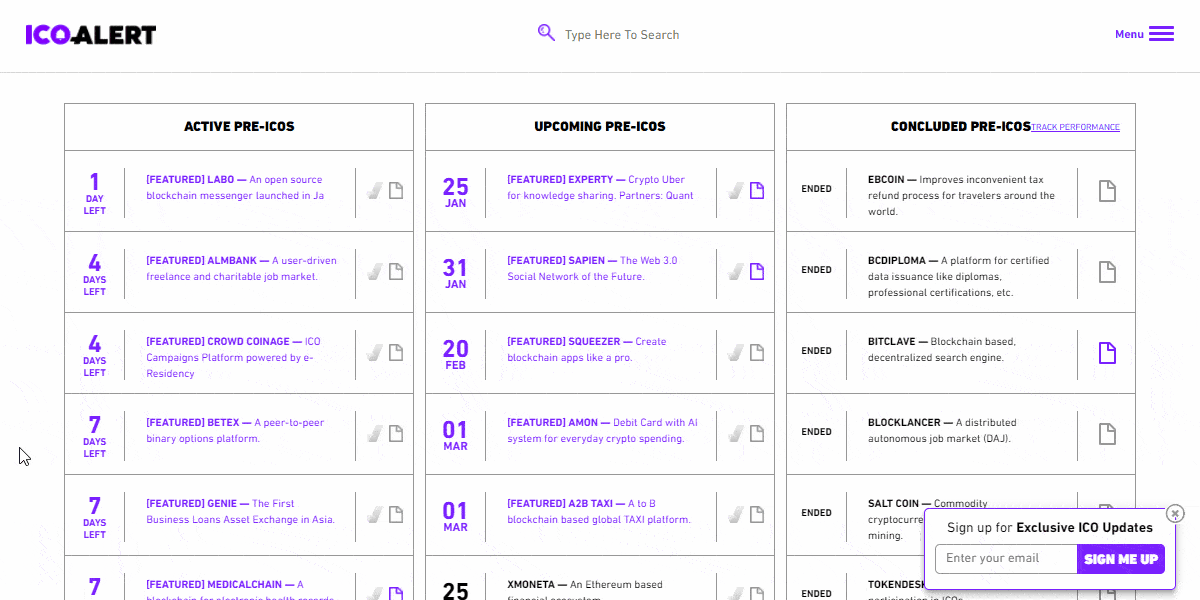The width and height of the screenshot is (1200, 600).
Task: Open the EBCOIN concluded listing
Action: point(961,196)
